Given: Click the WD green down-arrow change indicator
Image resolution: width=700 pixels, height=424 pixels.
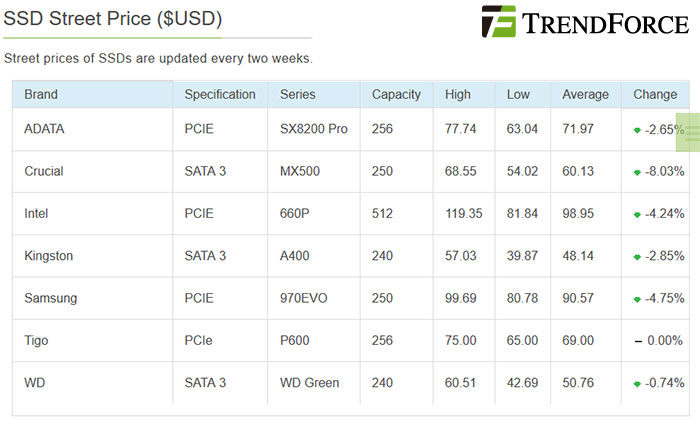Looking at the screenshot, I should coord(637,384).
